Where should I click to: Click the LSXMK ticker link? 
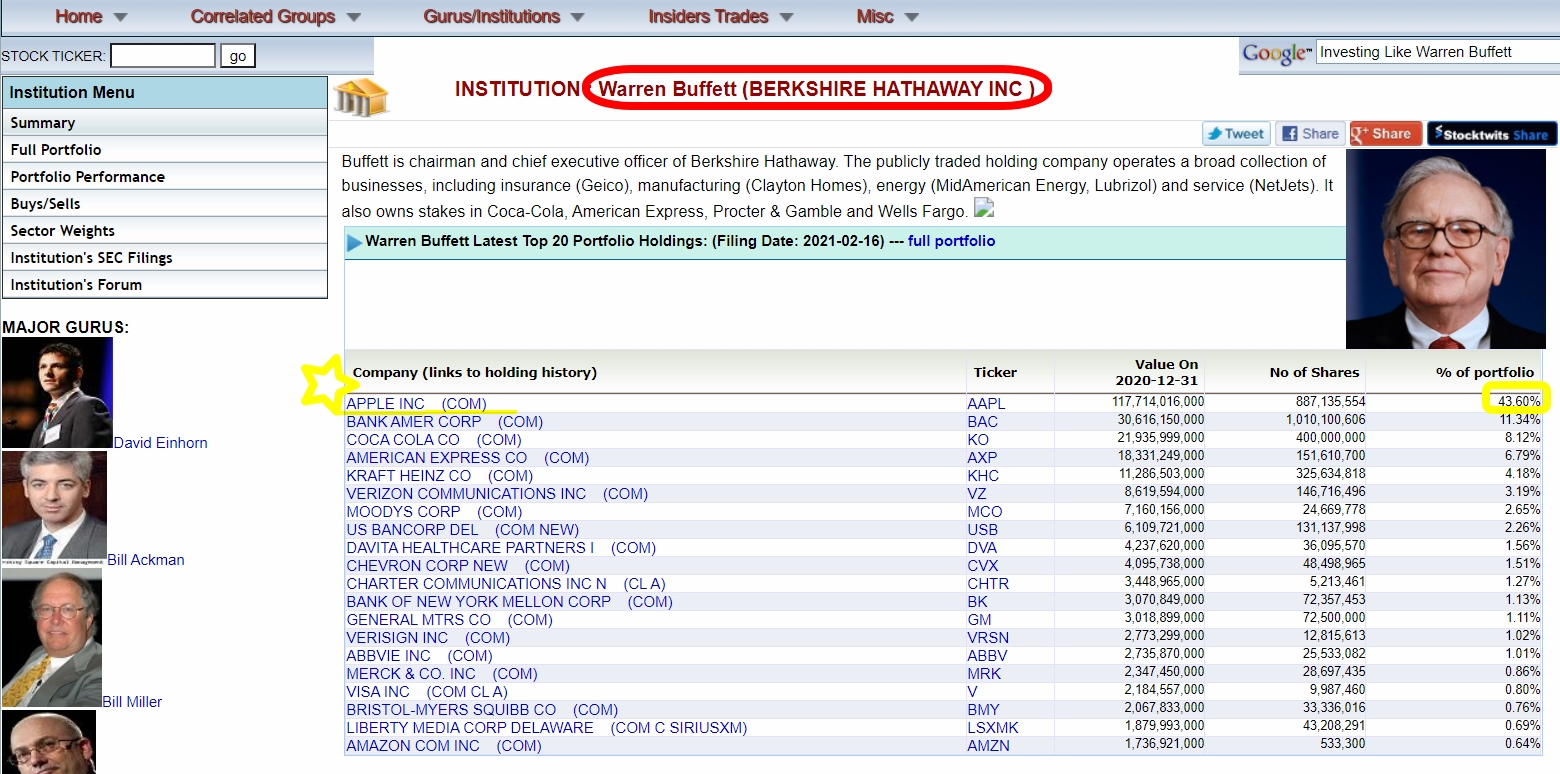[993, 728]
